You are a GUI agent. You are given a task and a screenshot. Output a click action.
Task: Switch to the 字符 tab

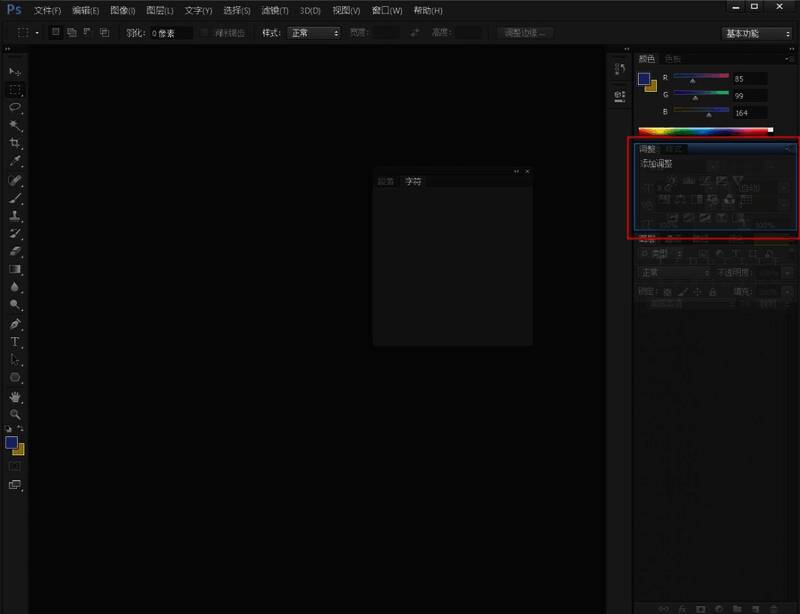[413, 182]
